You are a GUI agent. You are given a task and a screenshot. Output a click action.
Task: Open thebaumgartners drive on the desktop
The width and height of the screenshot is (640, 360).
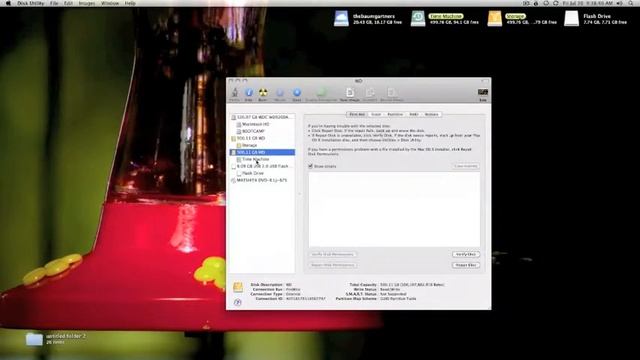[x=341, y=19]
